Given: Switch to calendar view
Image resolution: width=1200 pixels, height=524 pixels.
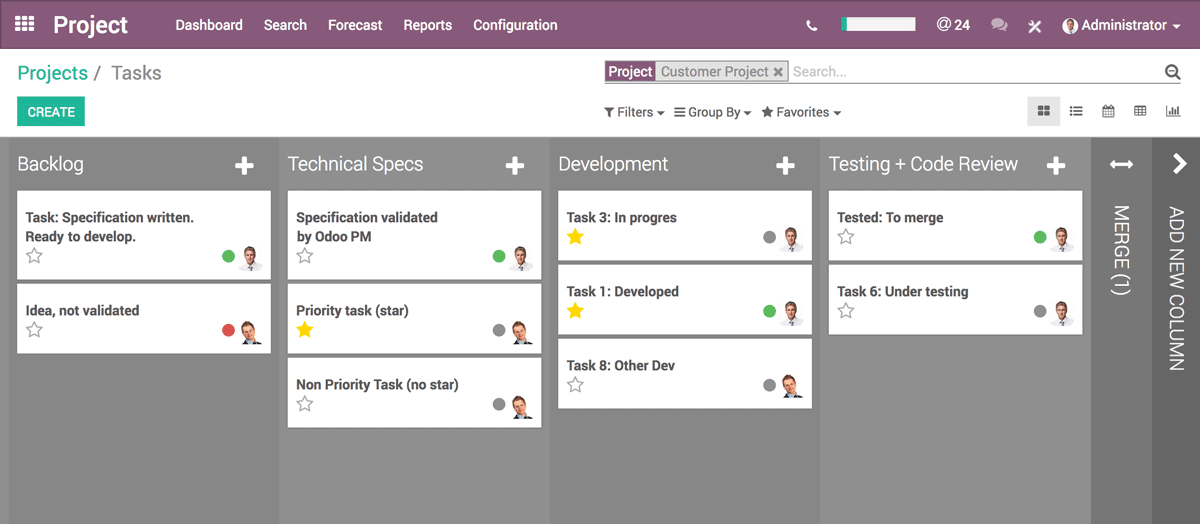Looking at the screenshot, I should [1108, 112].
